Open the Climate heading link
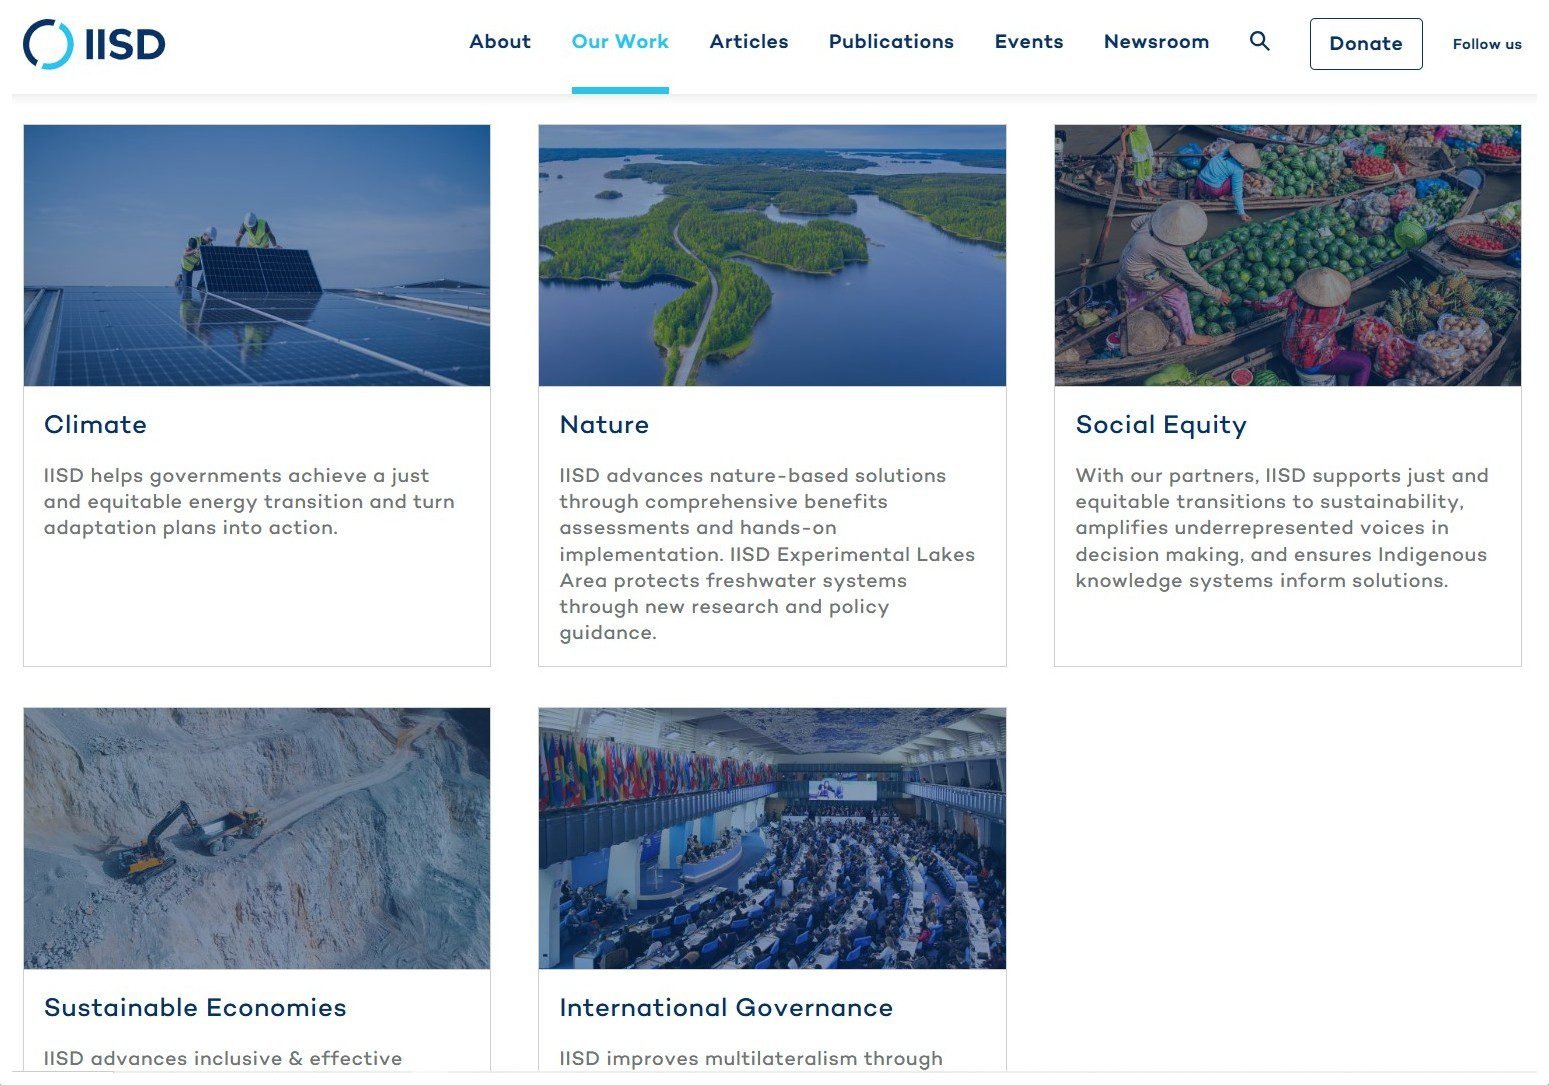 point(95,424)
